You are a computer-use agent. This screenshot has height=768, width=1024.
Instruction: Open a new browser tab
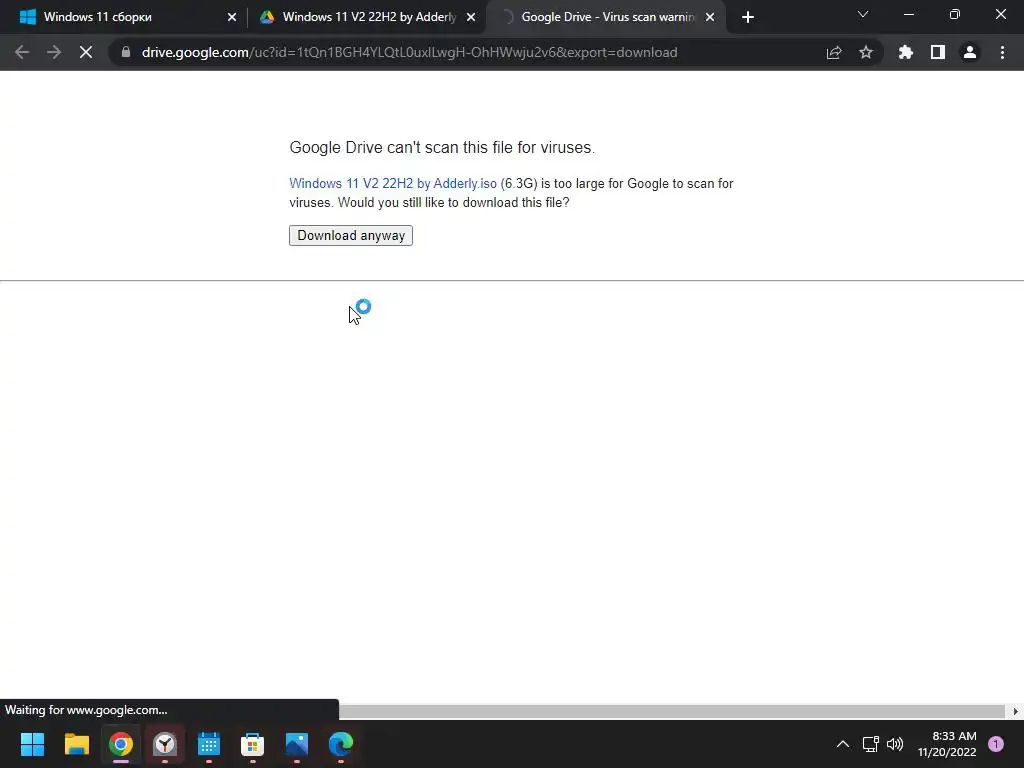point(748,17)
